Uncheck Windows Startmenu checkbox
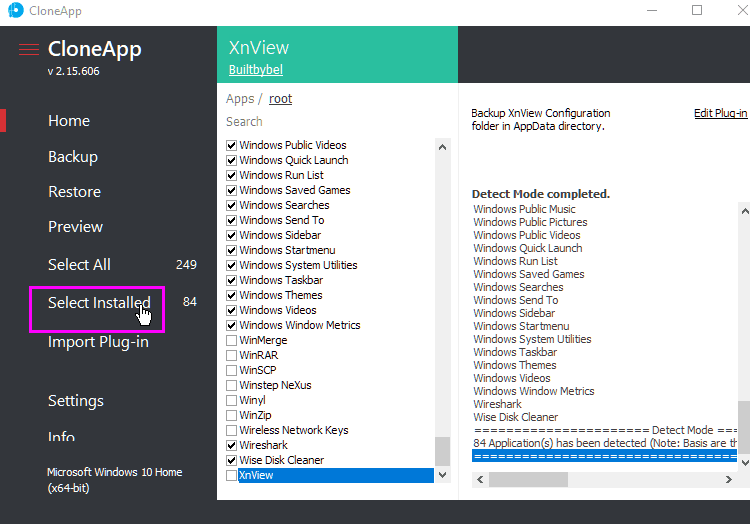The width and height of the screenshot is (750, 524). (232, 250)
